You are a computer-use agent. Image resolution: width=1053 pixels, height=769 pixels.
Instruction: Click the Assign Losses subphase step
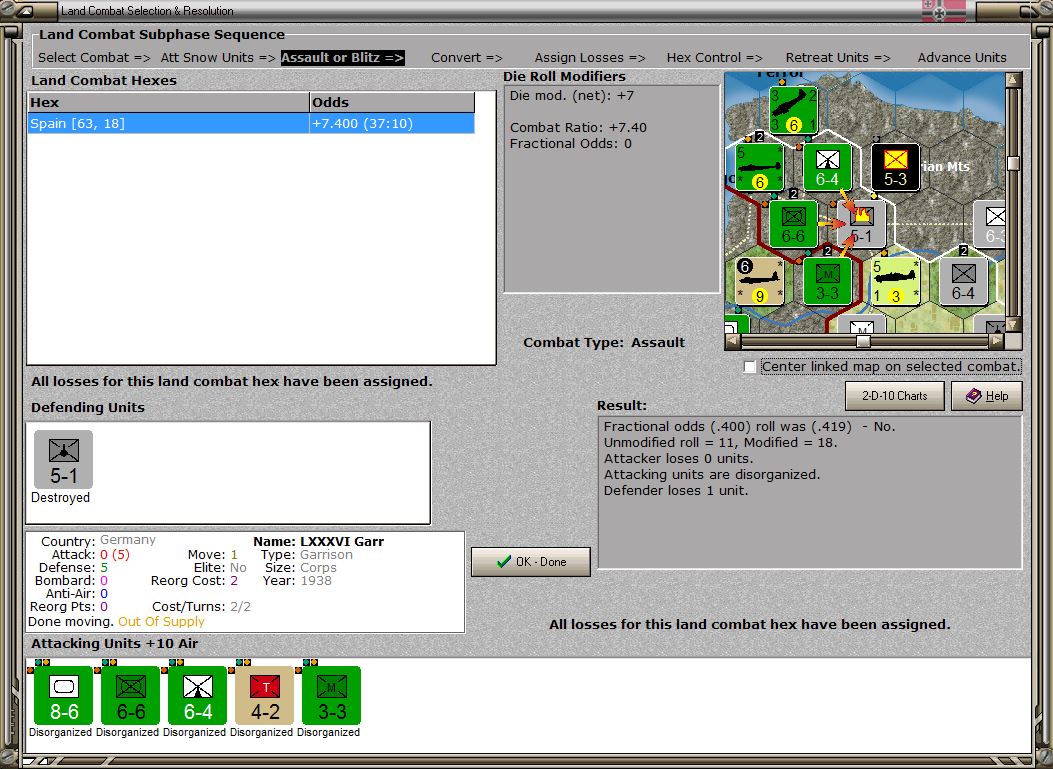point(590,58)
